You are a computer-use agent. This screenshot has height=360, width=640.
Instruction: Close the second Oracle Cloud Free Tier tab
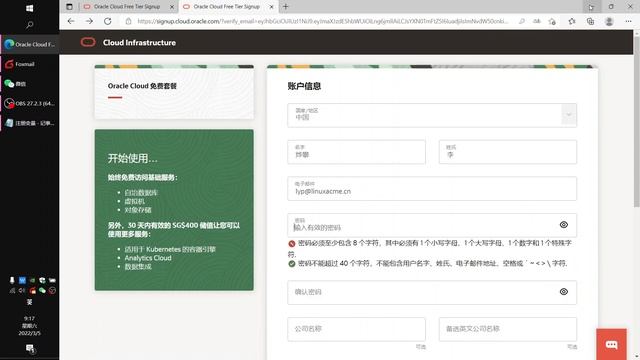[271, 7]
